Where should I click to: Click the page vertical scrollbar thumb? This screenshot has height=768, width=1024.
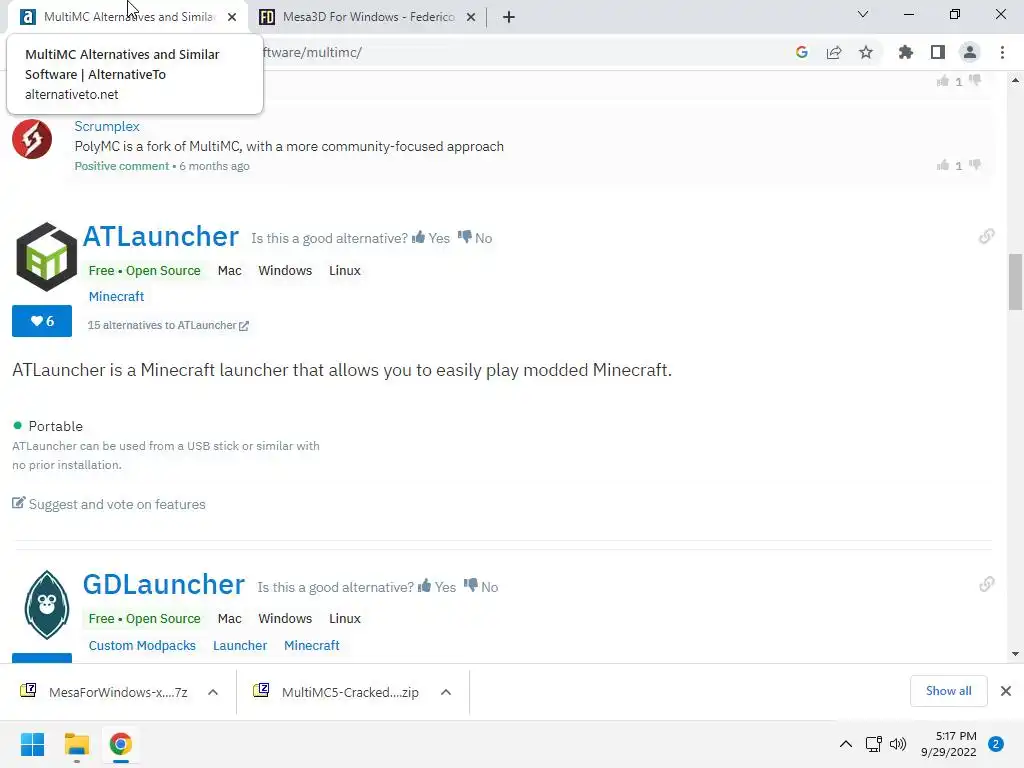(x=1015, y=282)
